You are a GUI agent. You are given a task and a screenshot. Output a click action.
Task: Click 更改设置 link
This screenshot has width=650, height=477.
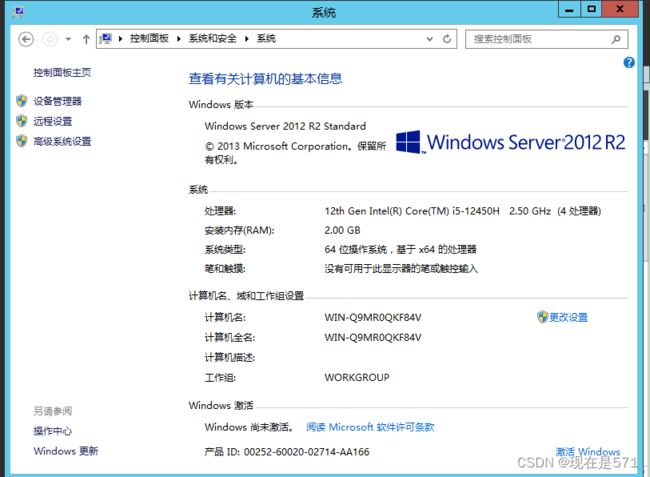pyautogui.click(x=568, y=317)
